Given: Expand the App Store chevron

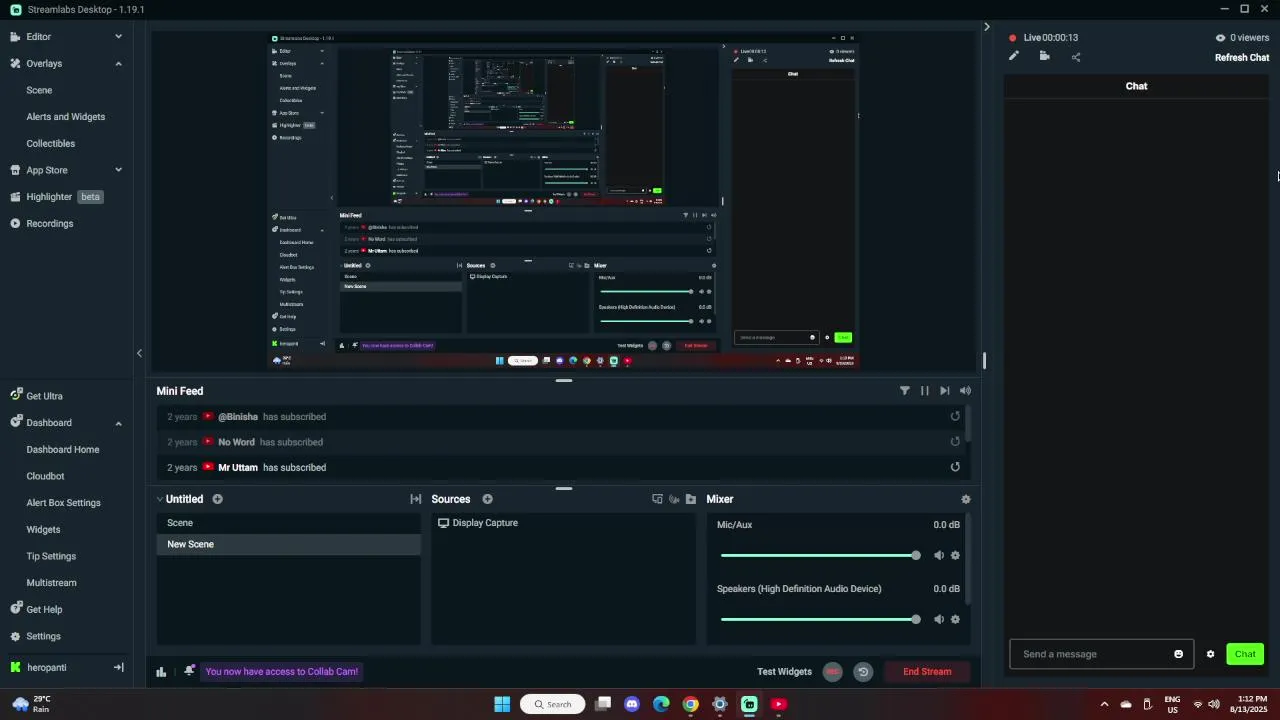Looking at the screenshot, I should (x=118, y=170).
